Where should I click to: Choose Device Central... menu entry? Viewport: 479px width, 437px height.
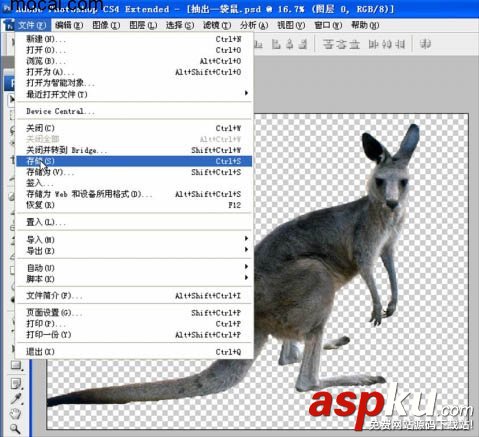point(134,111)
